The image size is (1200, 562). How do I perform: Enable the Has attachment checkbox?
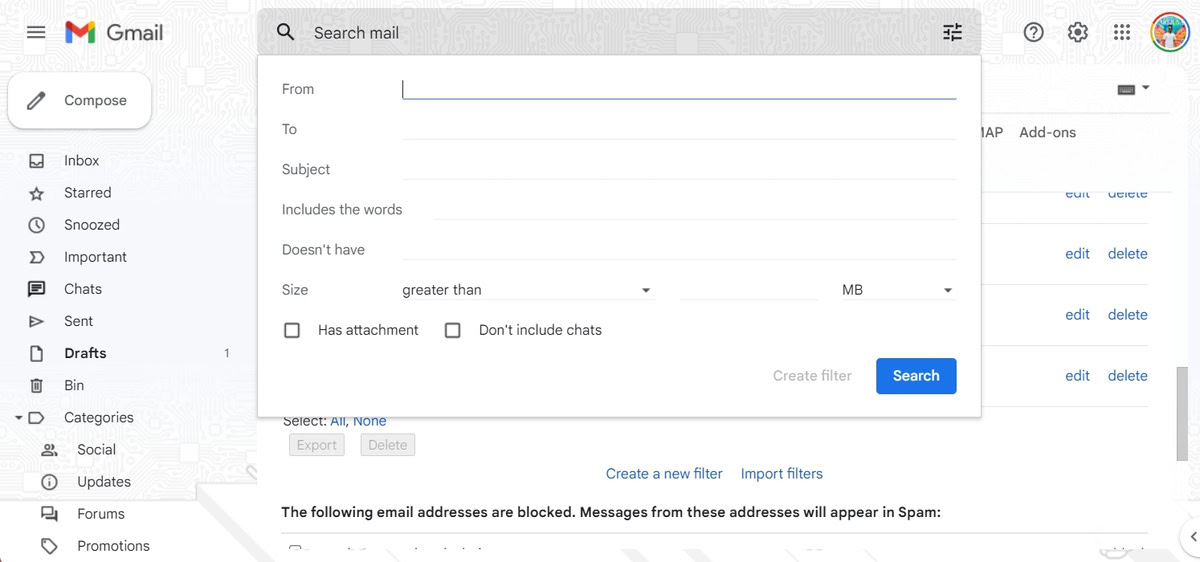[292, 330]
